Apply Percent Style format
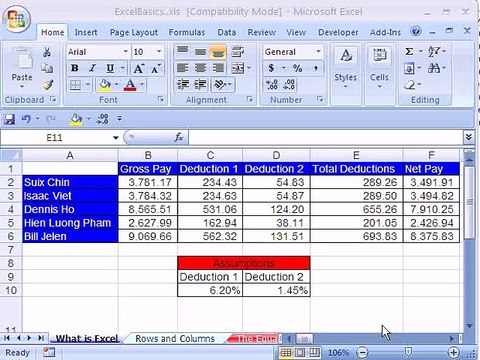Image resolution: width=480 pixels, height=360 pixels. [x=297, y=68]
